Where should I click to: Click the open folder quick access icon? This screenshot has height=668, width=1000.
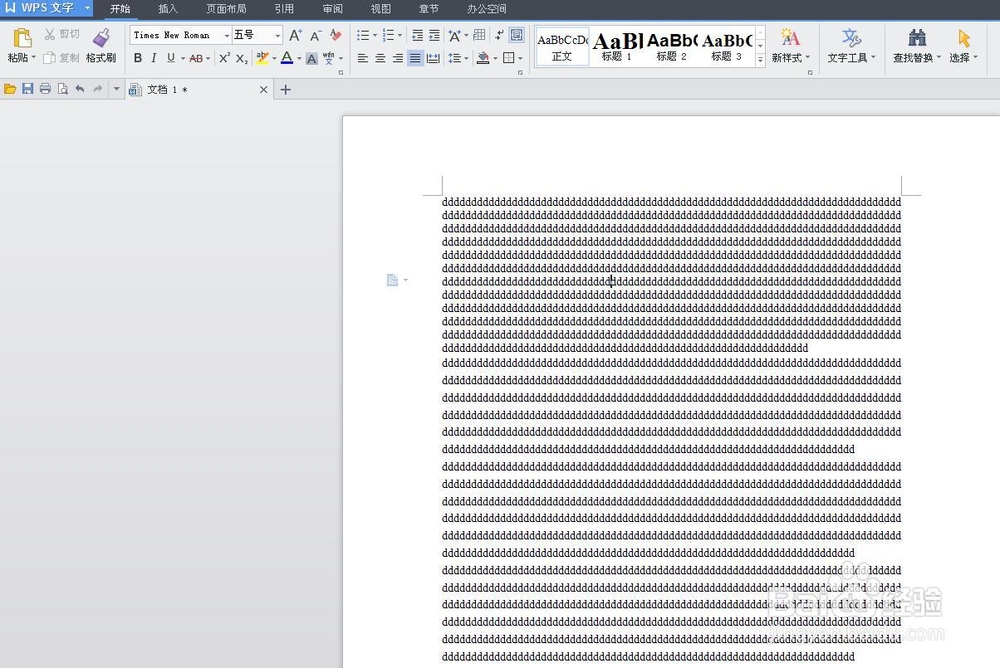pos(10,89)
